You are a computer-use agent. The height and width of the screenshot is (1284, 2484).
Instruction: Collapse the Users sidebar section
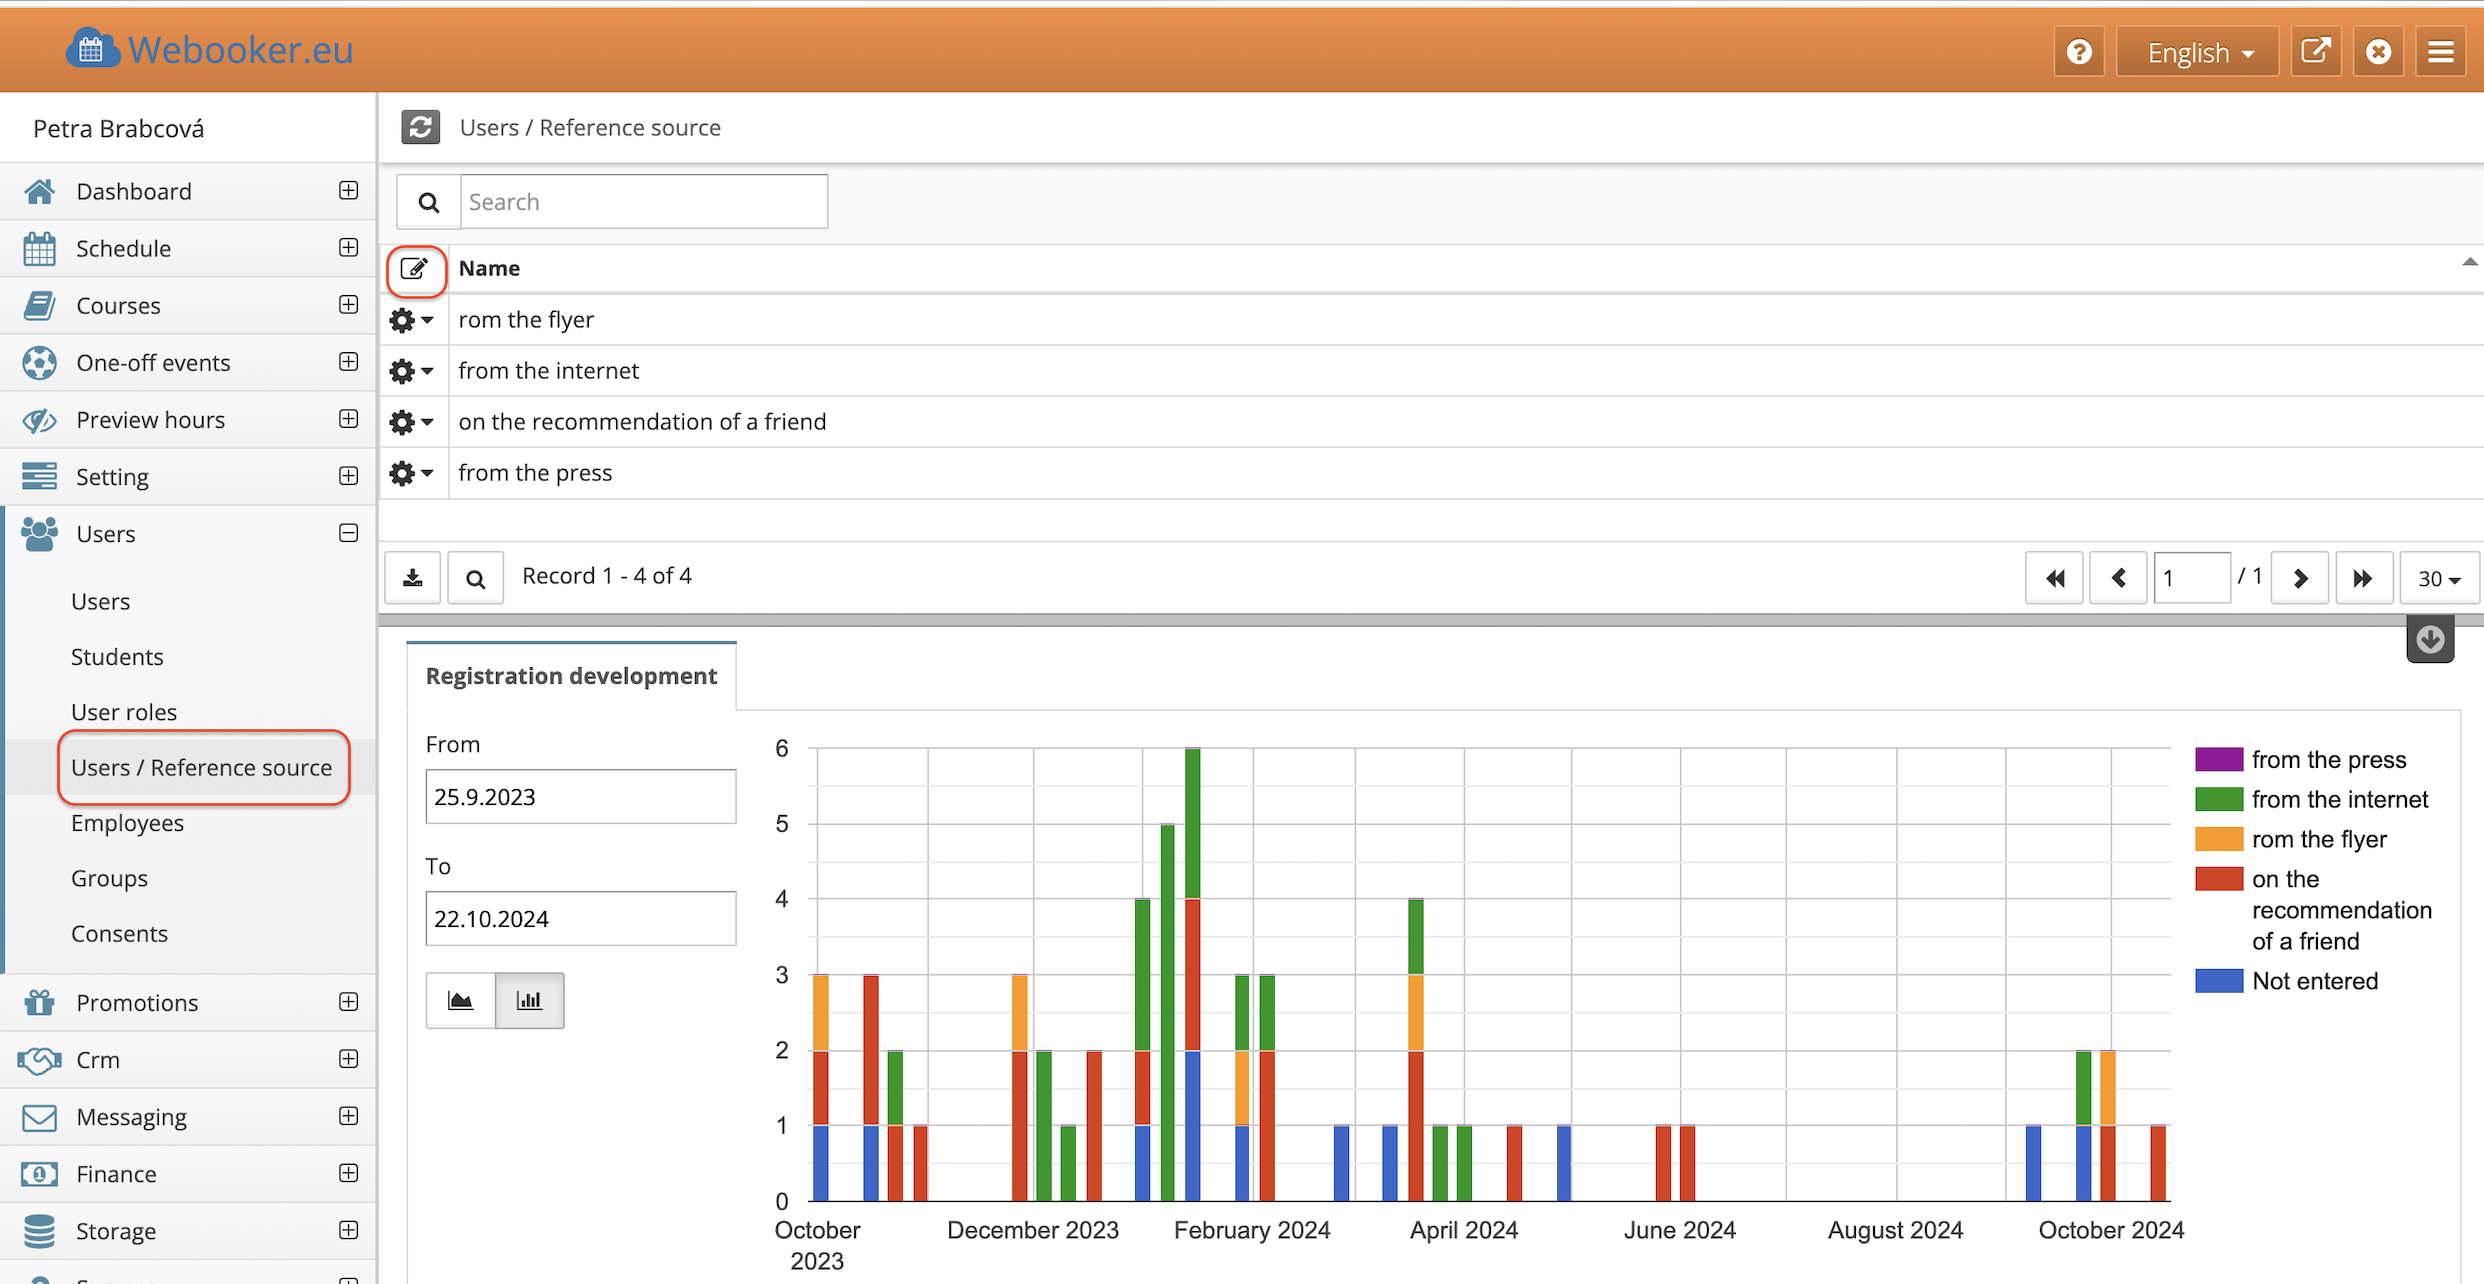[348, 533]
